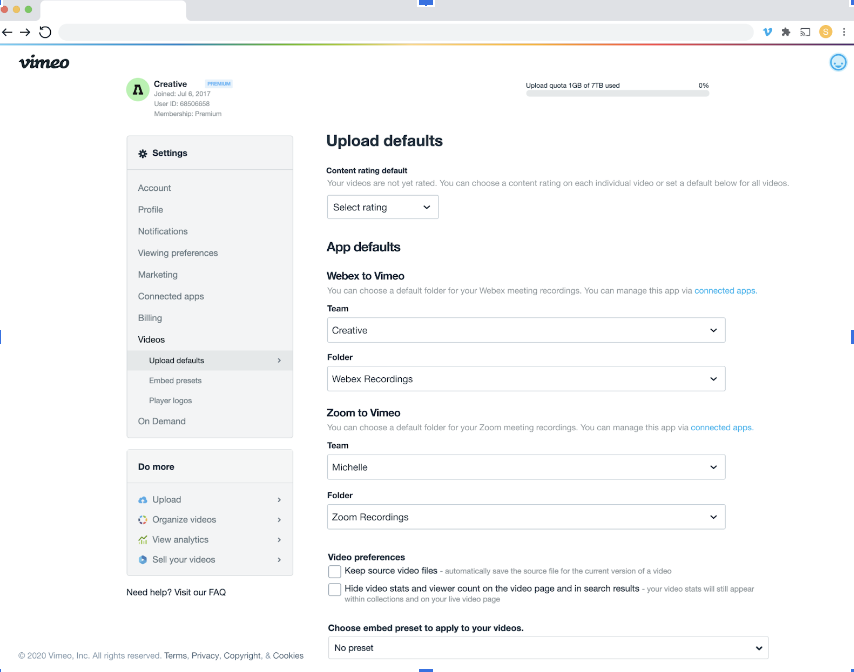The width and height of the screenshot is (854, 672).
Task: Go to Billing settings
Action: click(x=150, y=318)
